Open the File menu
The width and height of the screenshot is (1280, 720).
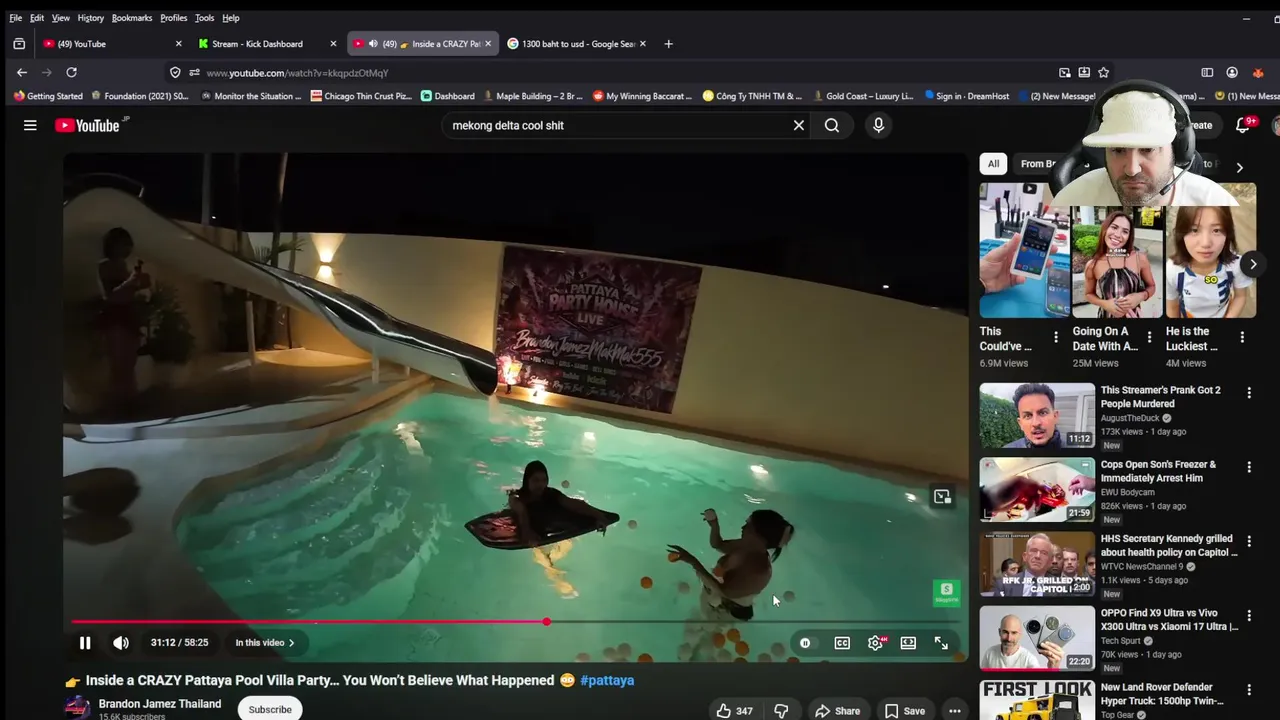tap(16, 18)
